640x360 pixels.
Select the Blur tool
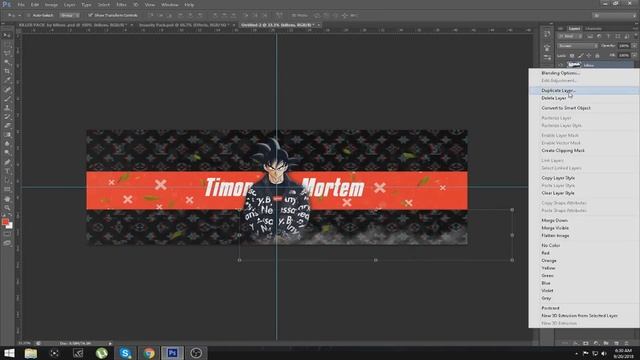coord(7,144)
